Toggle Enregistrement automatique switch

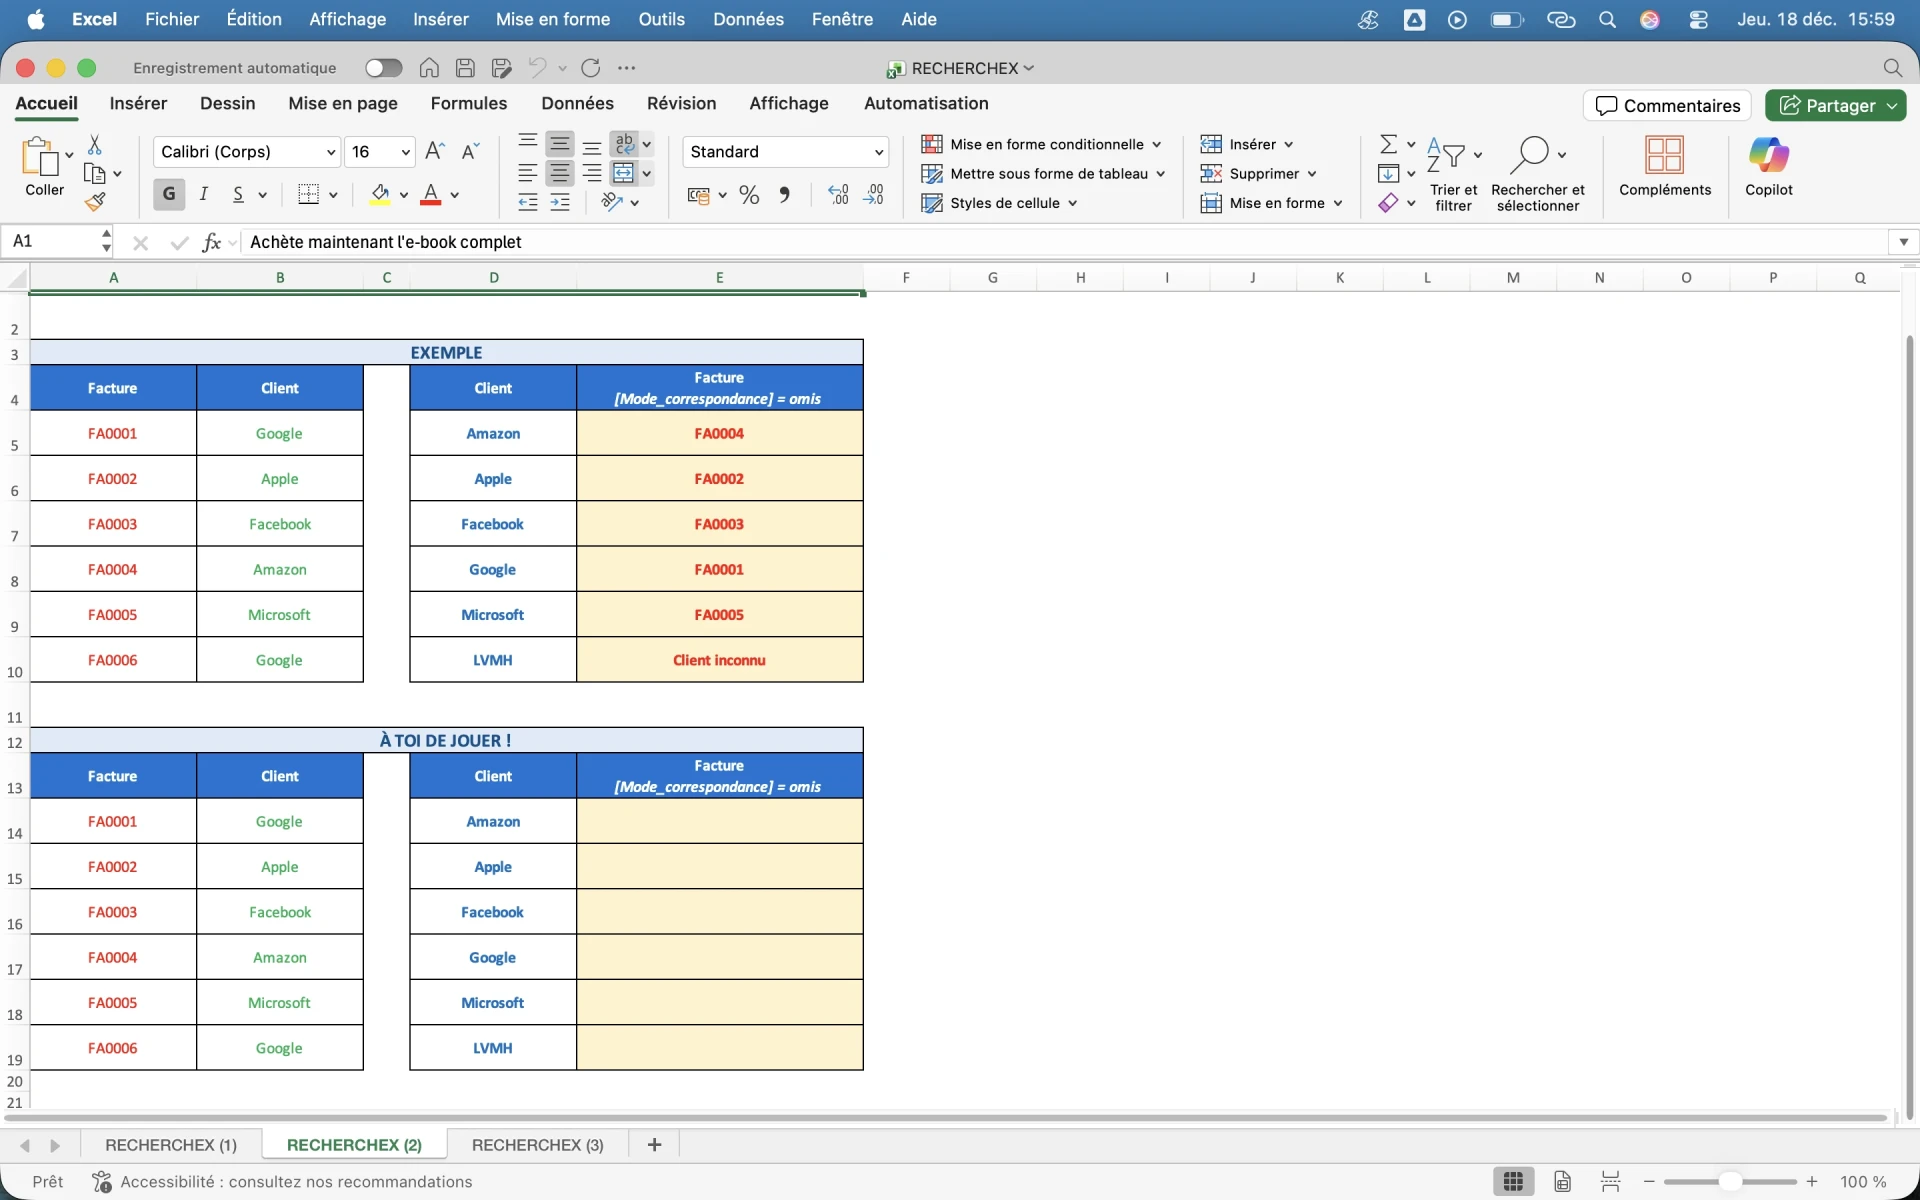click(383, 68)
